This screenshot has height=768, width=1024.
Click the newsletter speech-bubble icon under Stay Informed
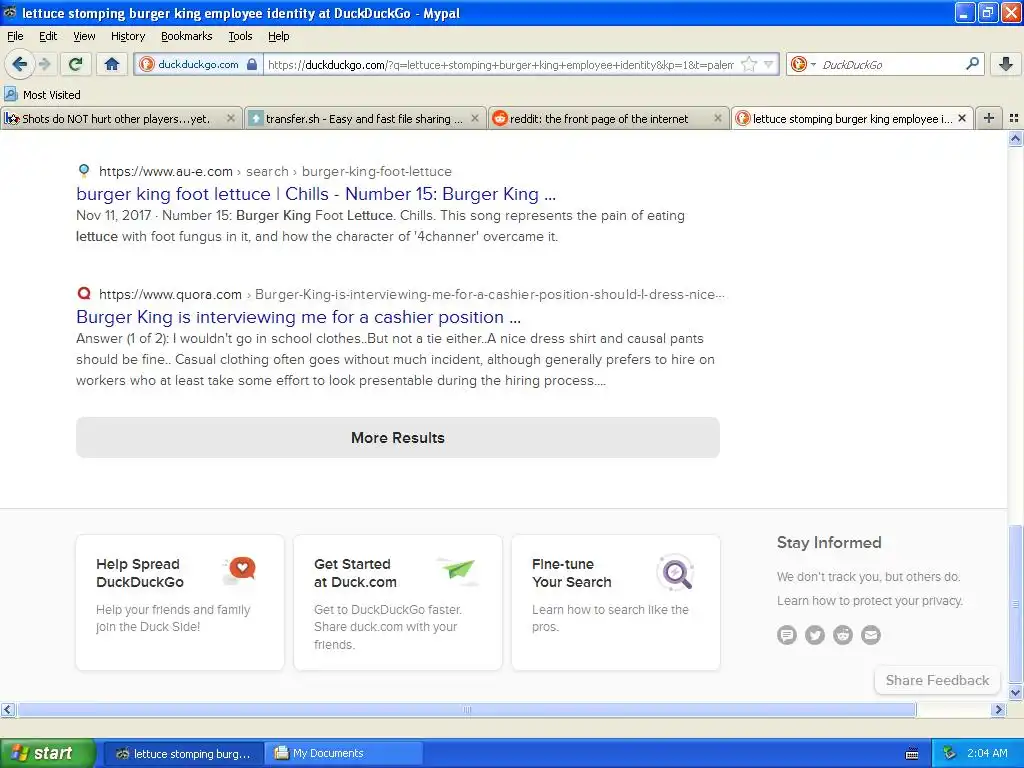click(x=787, y=635)
